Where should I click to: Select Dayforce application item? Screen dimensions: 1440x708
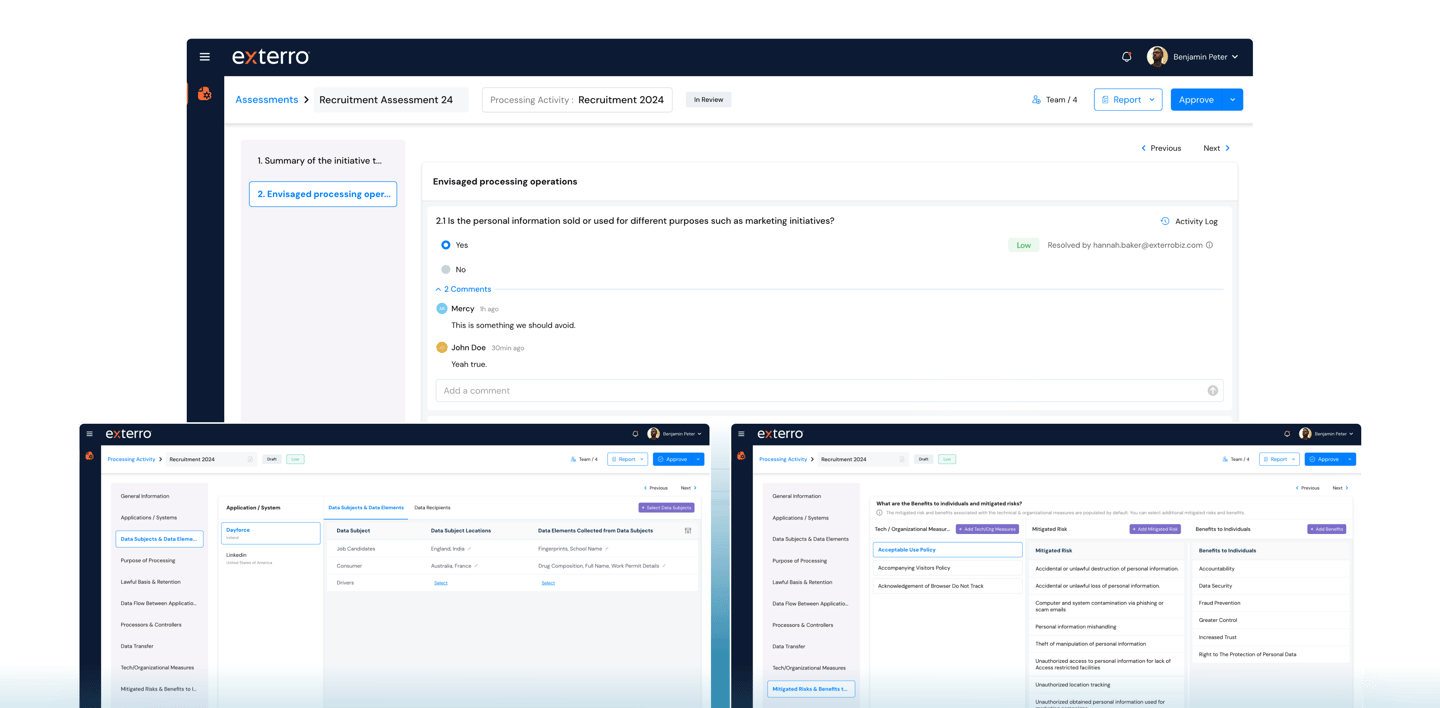(x=271, y=533)
